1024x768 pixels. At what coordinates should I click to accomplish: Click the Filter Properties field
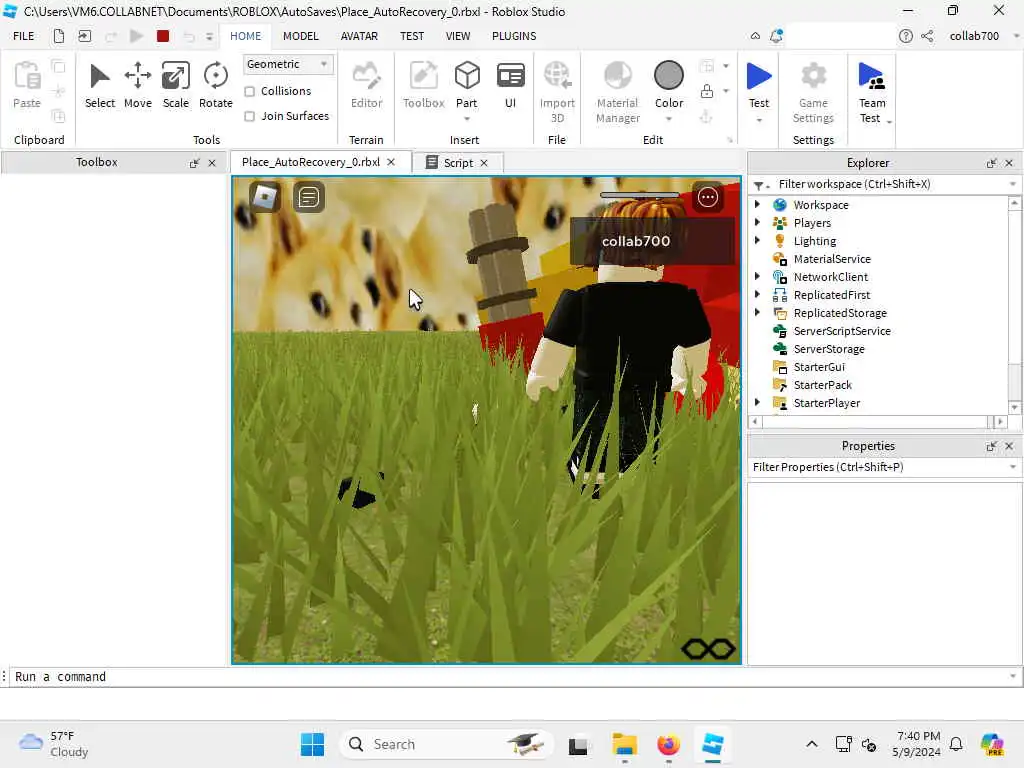tap(884, 467)
